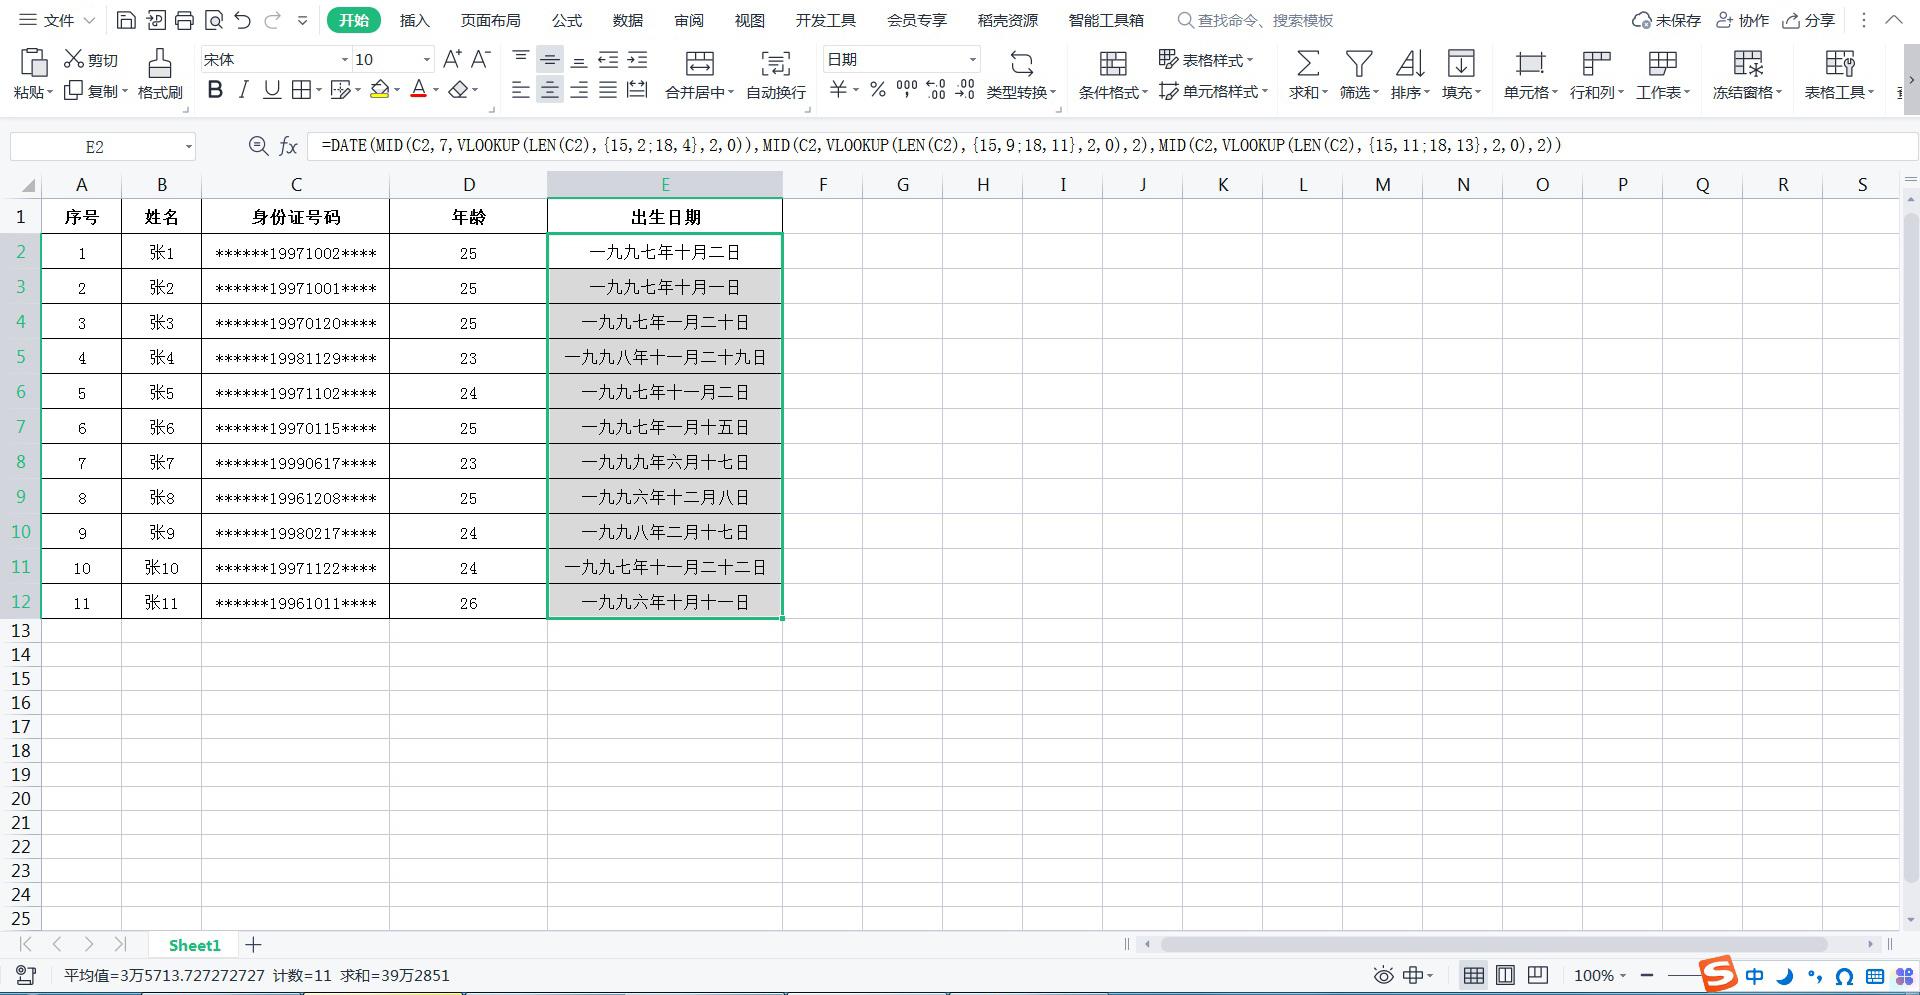
Task: Click the Freeze Panes (冻结窗格) icon
Action: pyautogui.click(x=1747, y=64)
